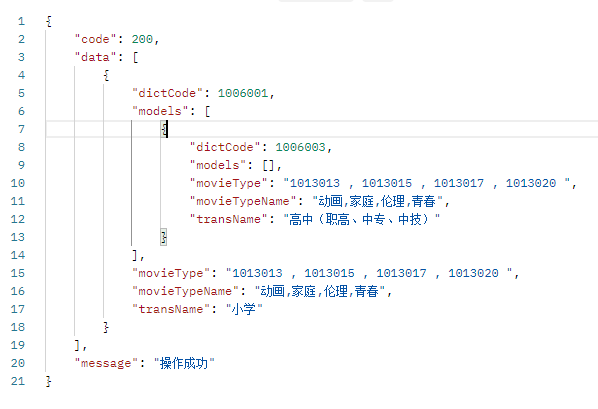
Task: Click the movieTypeName value on line 11
Action: (x=378, y=201)
